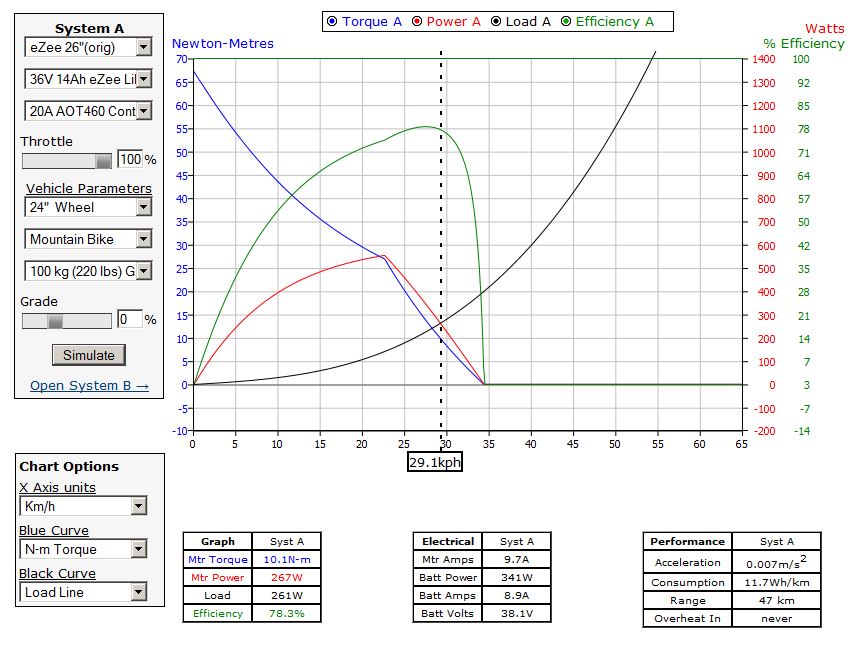863x660 pixels.
Task: Expand the 100 kg weight dropdown
Action: 88,271
